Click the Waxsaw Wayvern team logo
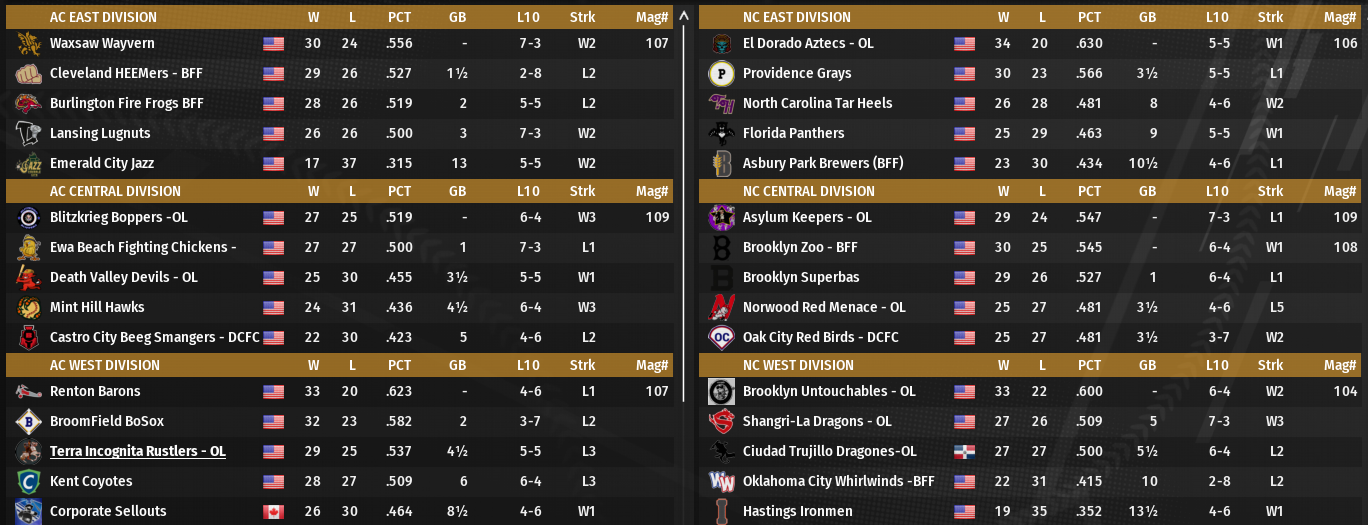The width and height of the screenshot is (1368, 525). pos(28,44)
